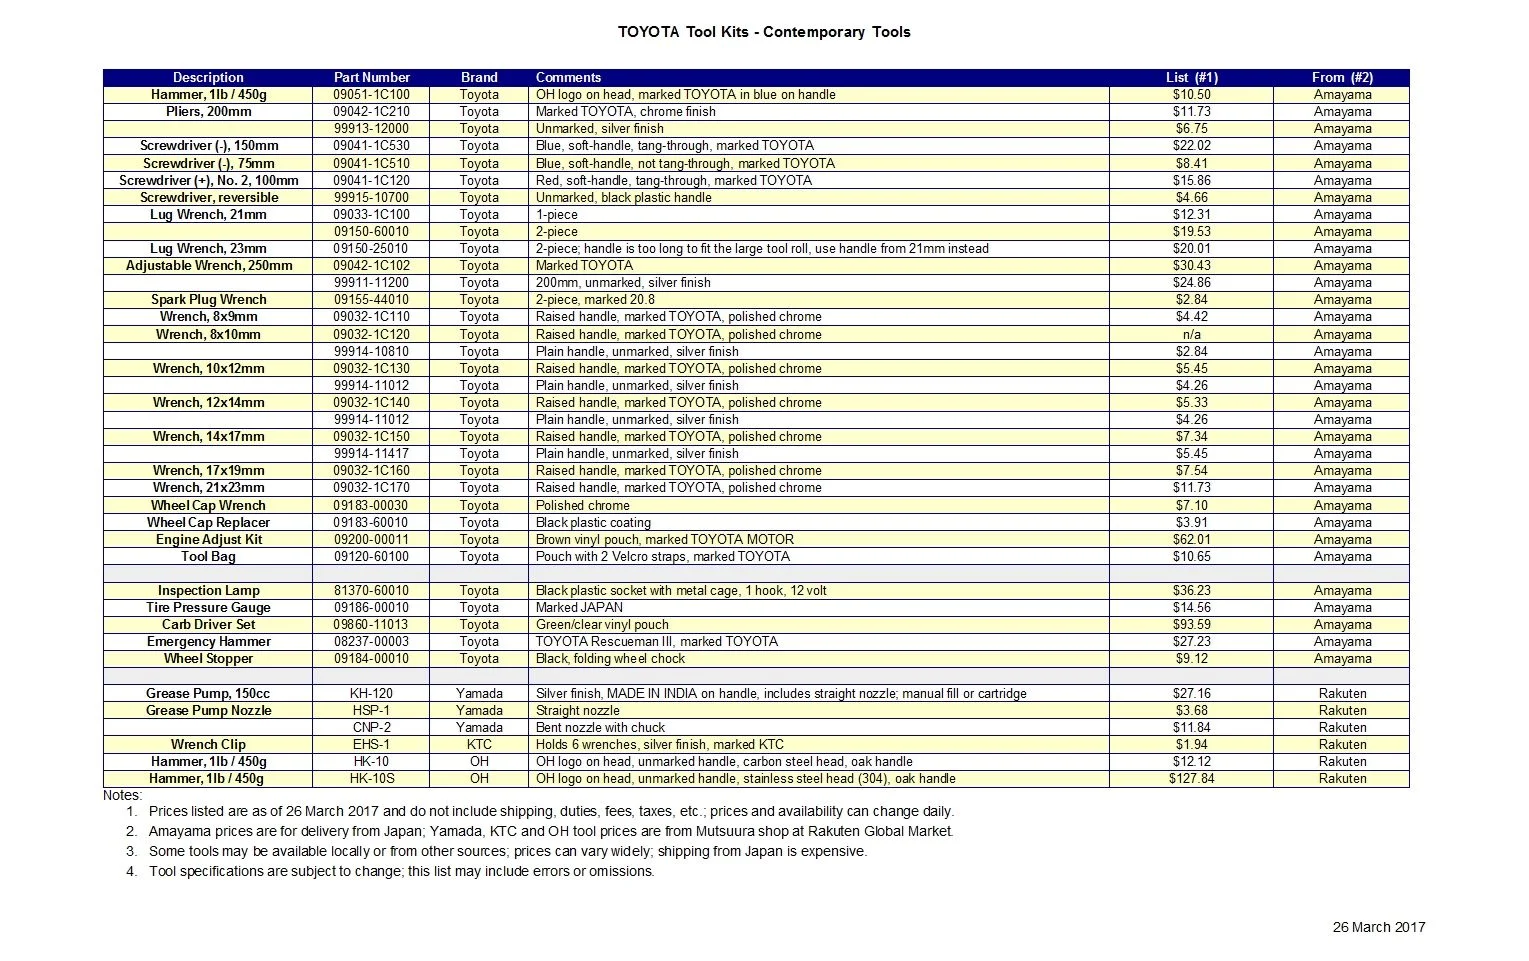1529x961 pixels.
Task: Click 'Screwdriver (-), 75mm' description cell
Action: click(x=208, y=163)
